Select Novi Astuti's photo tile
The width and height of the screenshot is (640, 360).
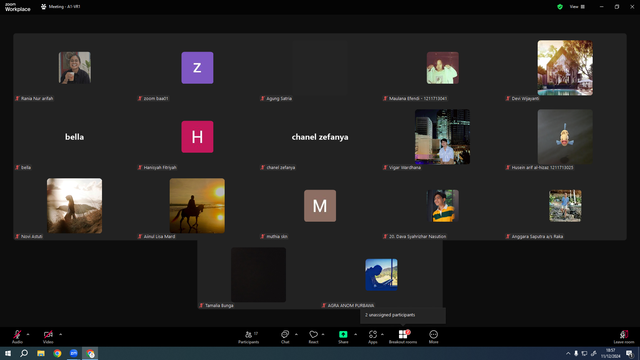pos(75,206)
